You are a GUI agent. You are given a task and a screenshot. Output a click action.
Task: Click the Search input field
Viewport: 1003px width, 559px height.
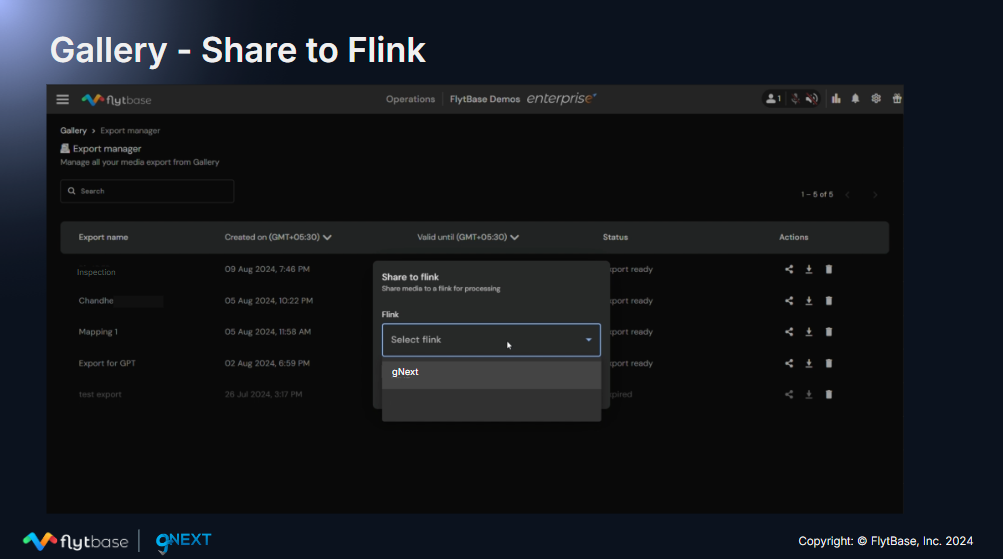[x=147, y=191]
